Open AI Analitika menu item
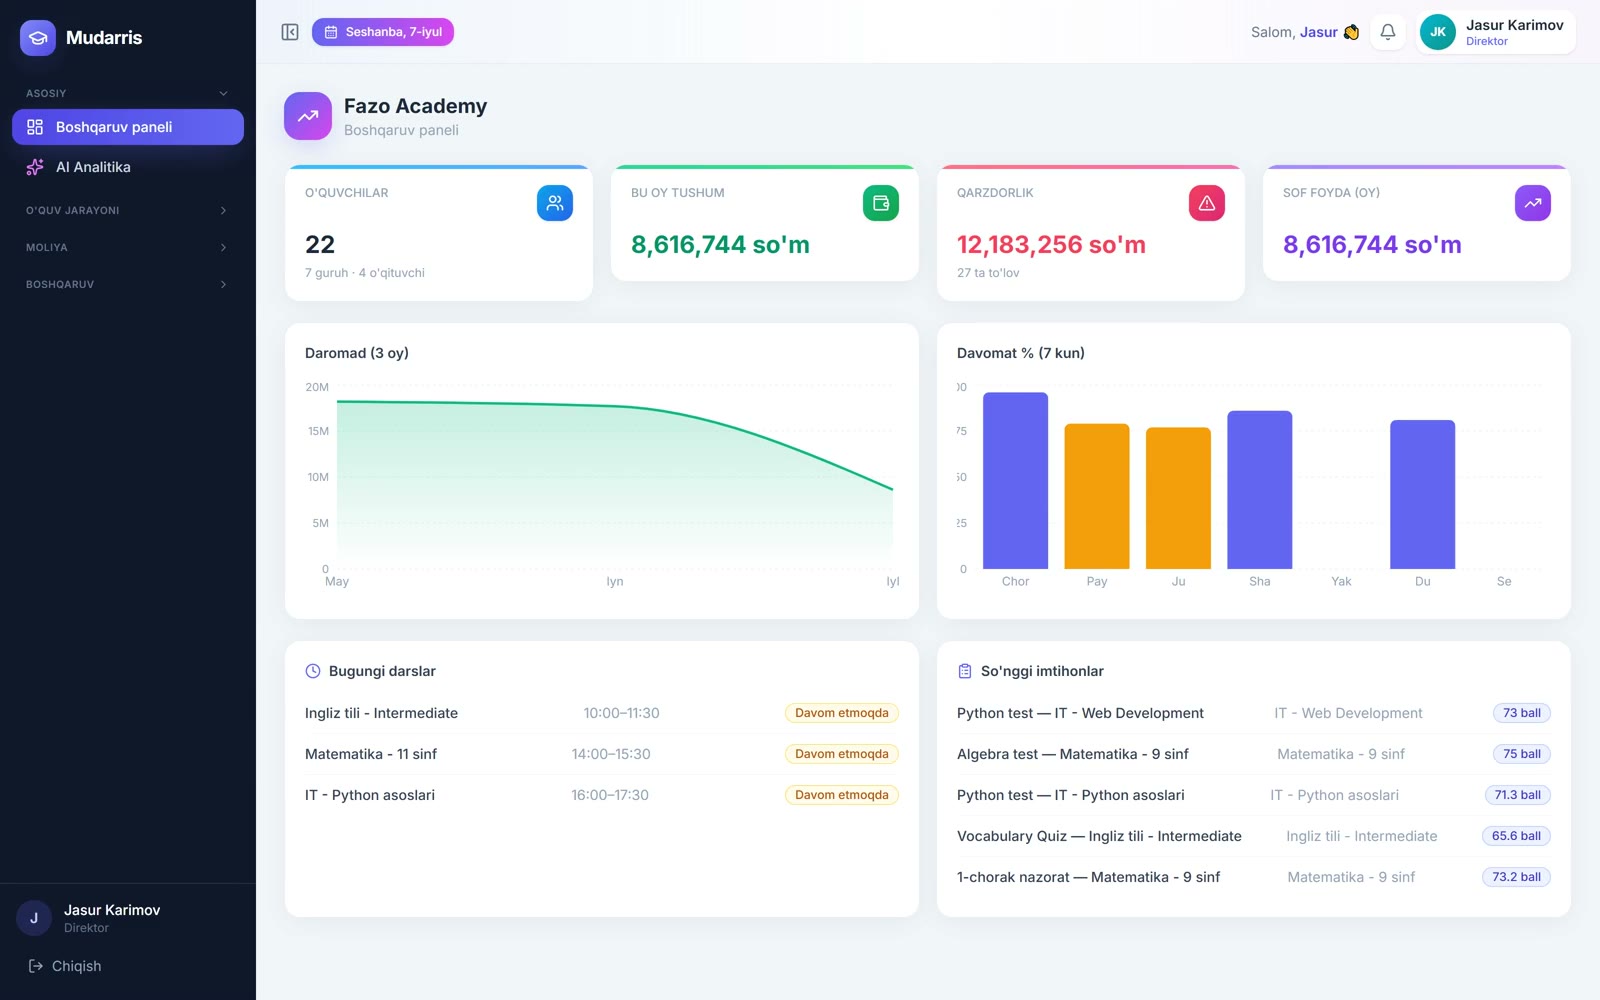Image resolution: width=1600 pixels, height=1000 pixels. (x=128, y=167)
